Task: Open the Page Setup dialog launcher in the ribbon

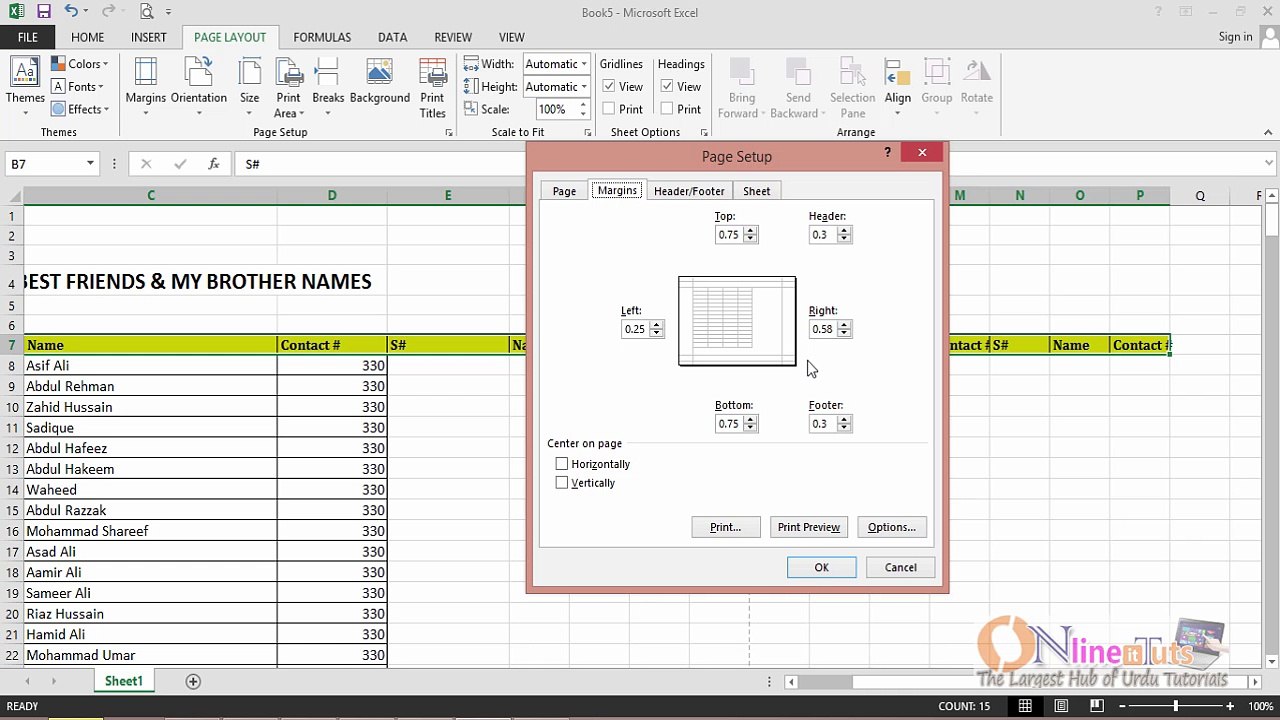Action: click(449, 133)
